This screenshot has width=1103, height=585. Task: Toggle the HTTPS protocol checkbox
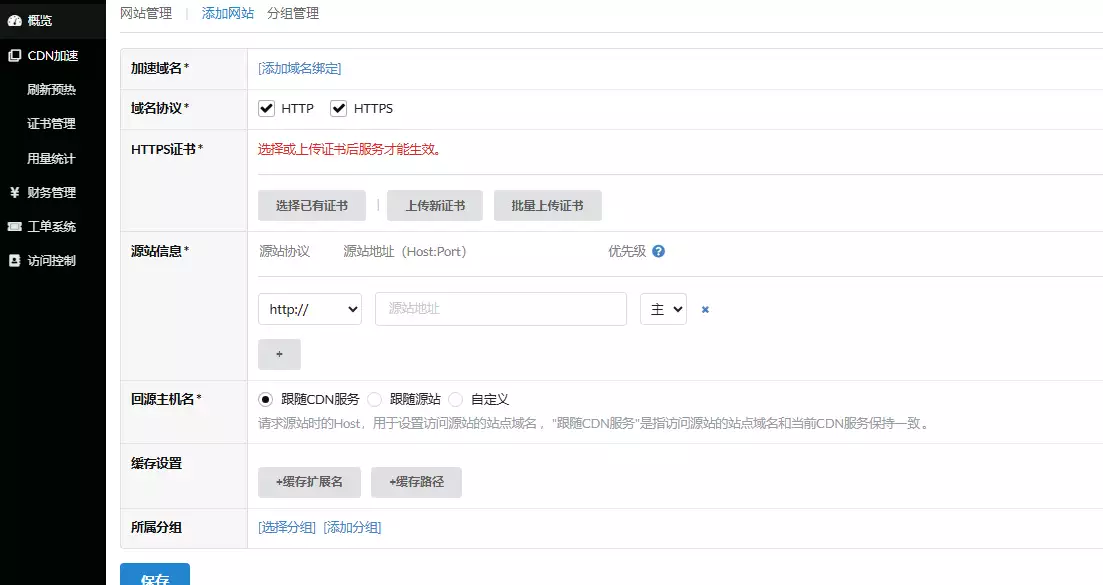[339, 108]
